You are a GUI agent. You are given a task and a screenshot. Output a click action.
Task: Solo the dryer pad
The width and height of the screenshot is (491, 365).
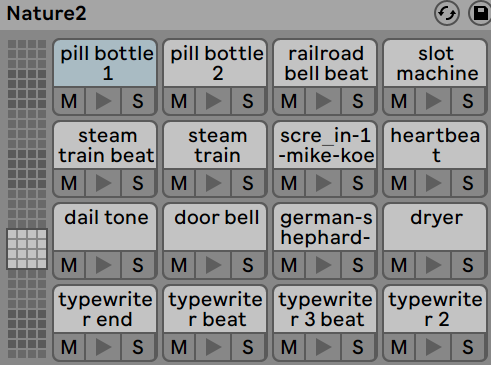[468, 265]
